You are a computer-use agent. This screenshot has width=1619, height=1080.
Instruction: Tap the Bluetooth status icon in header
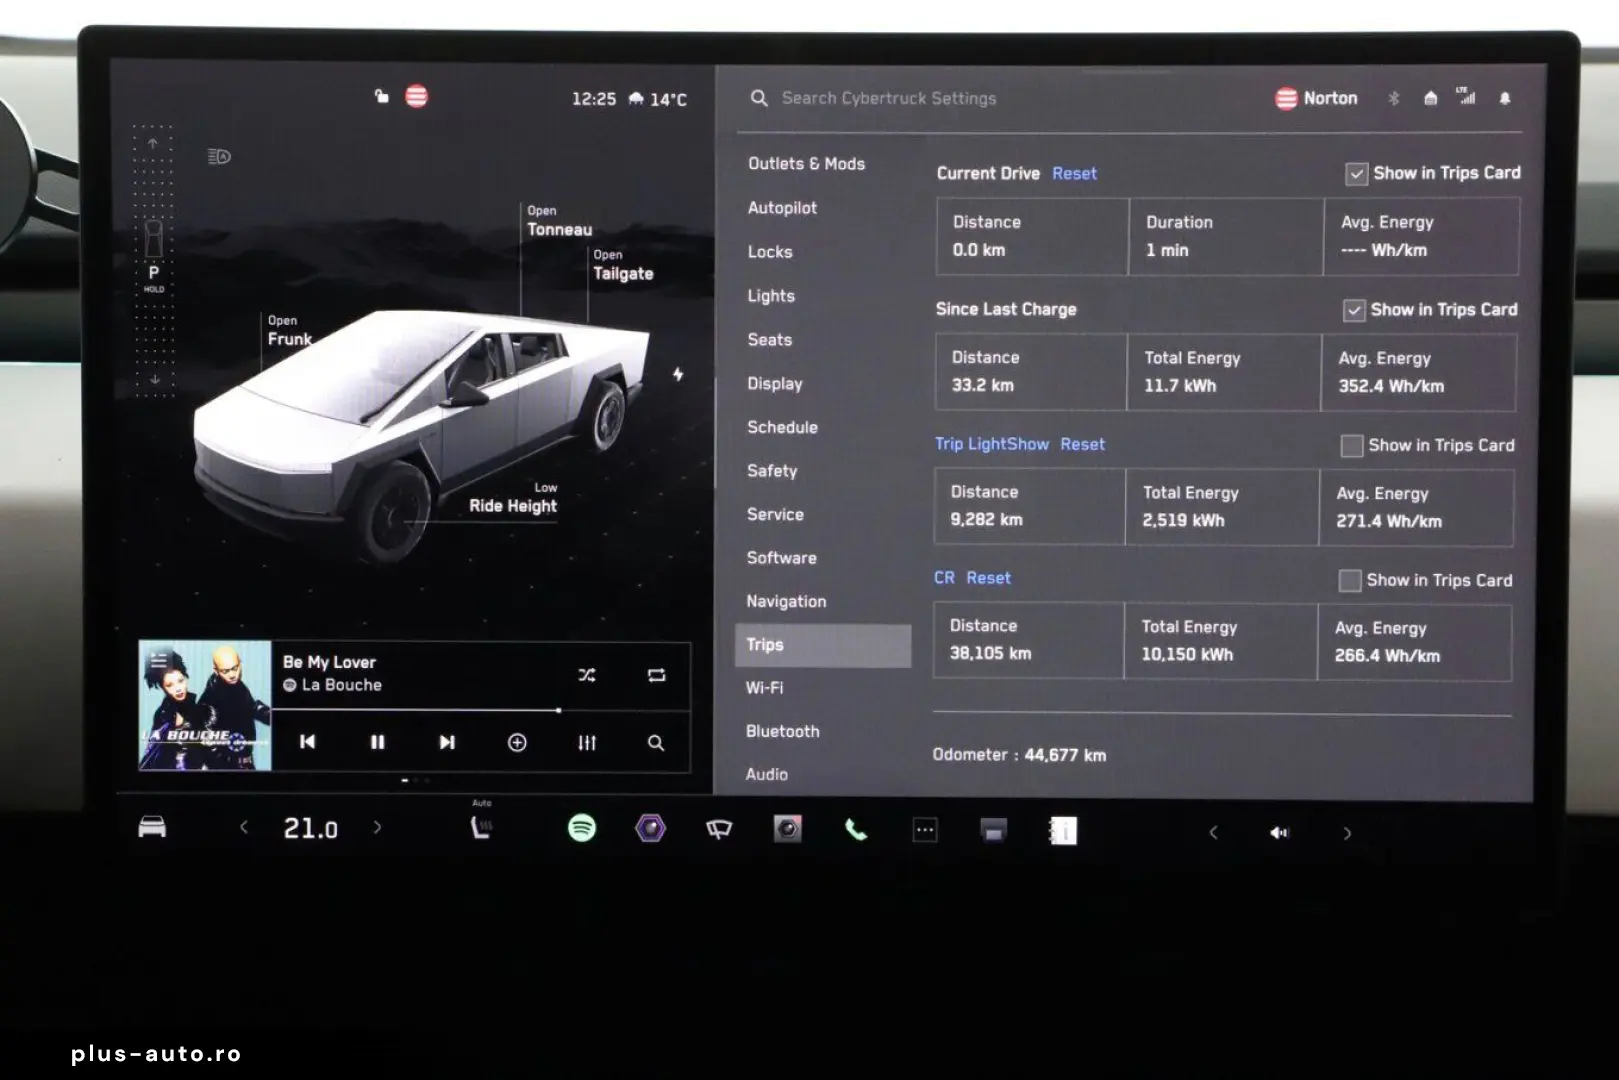point(1394,98)
